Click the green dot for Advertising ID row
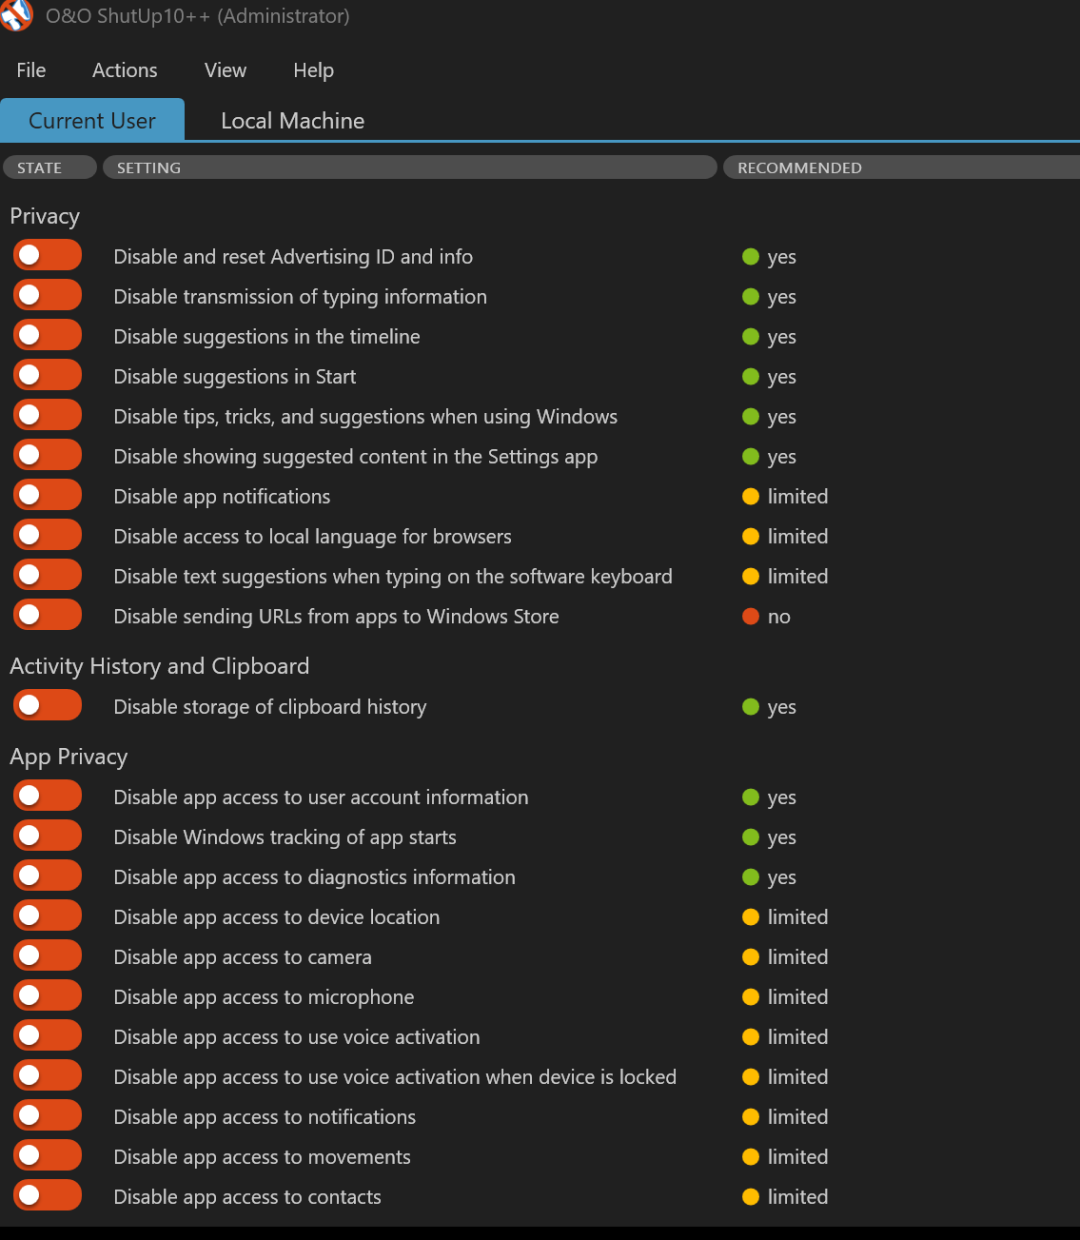Screen dimensions: 1080x1240 (x=751, y=256)
